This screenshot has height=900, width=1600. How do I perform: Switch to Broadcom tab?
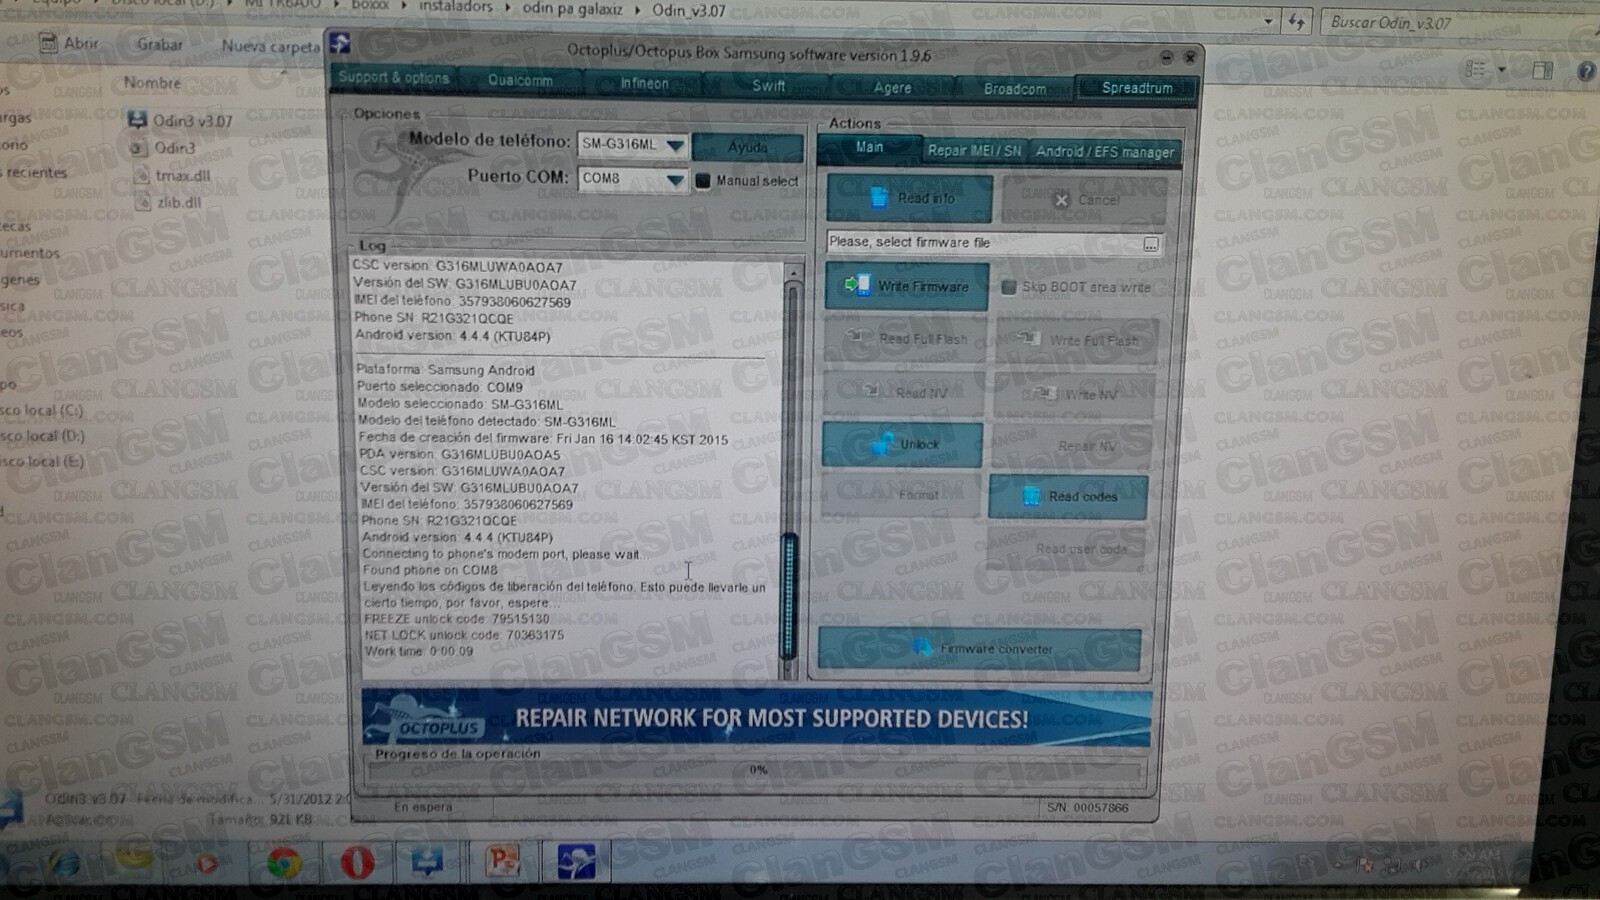coord(1015,89)
